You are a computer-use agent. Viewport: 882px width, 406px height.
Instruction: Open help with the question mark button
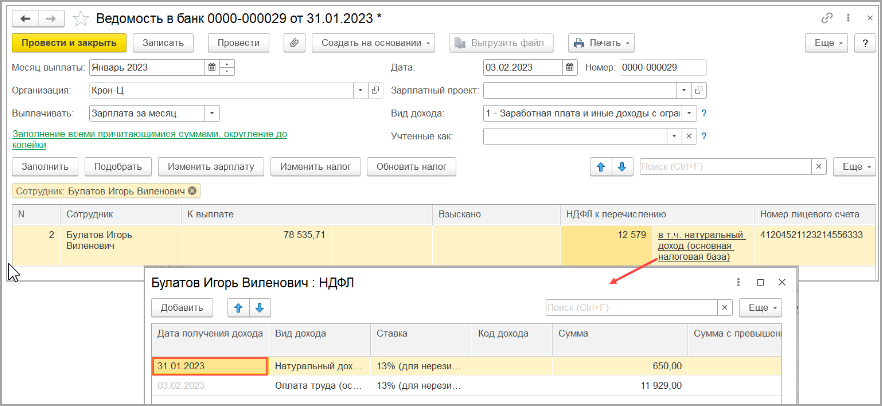[x=863, y=43]
